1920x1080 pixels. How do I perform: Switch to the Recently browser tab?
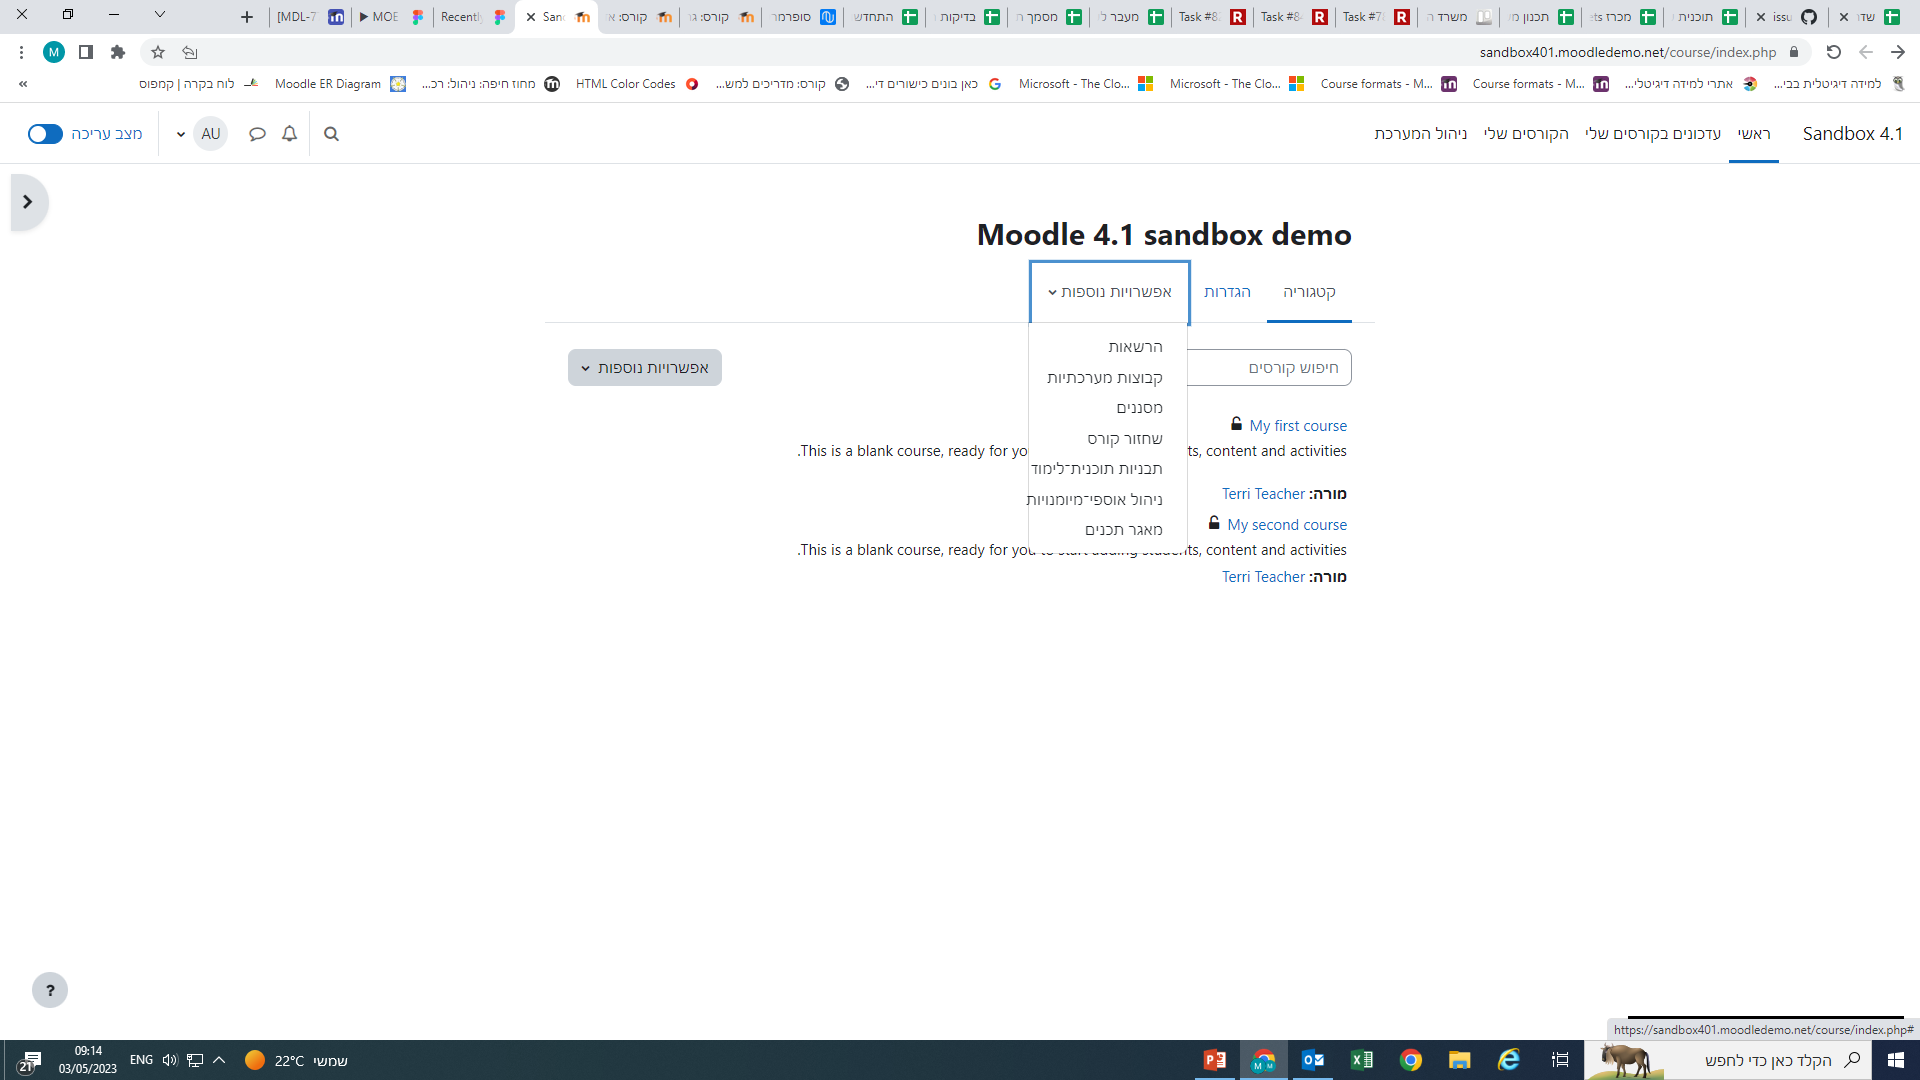click(474, 17)
